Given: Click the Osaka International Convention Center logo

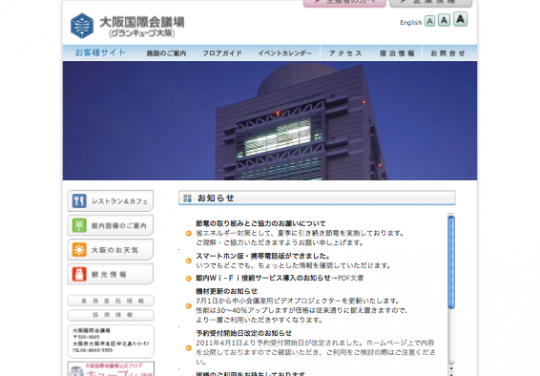Looking at the screenshot, I should (127, 26).
